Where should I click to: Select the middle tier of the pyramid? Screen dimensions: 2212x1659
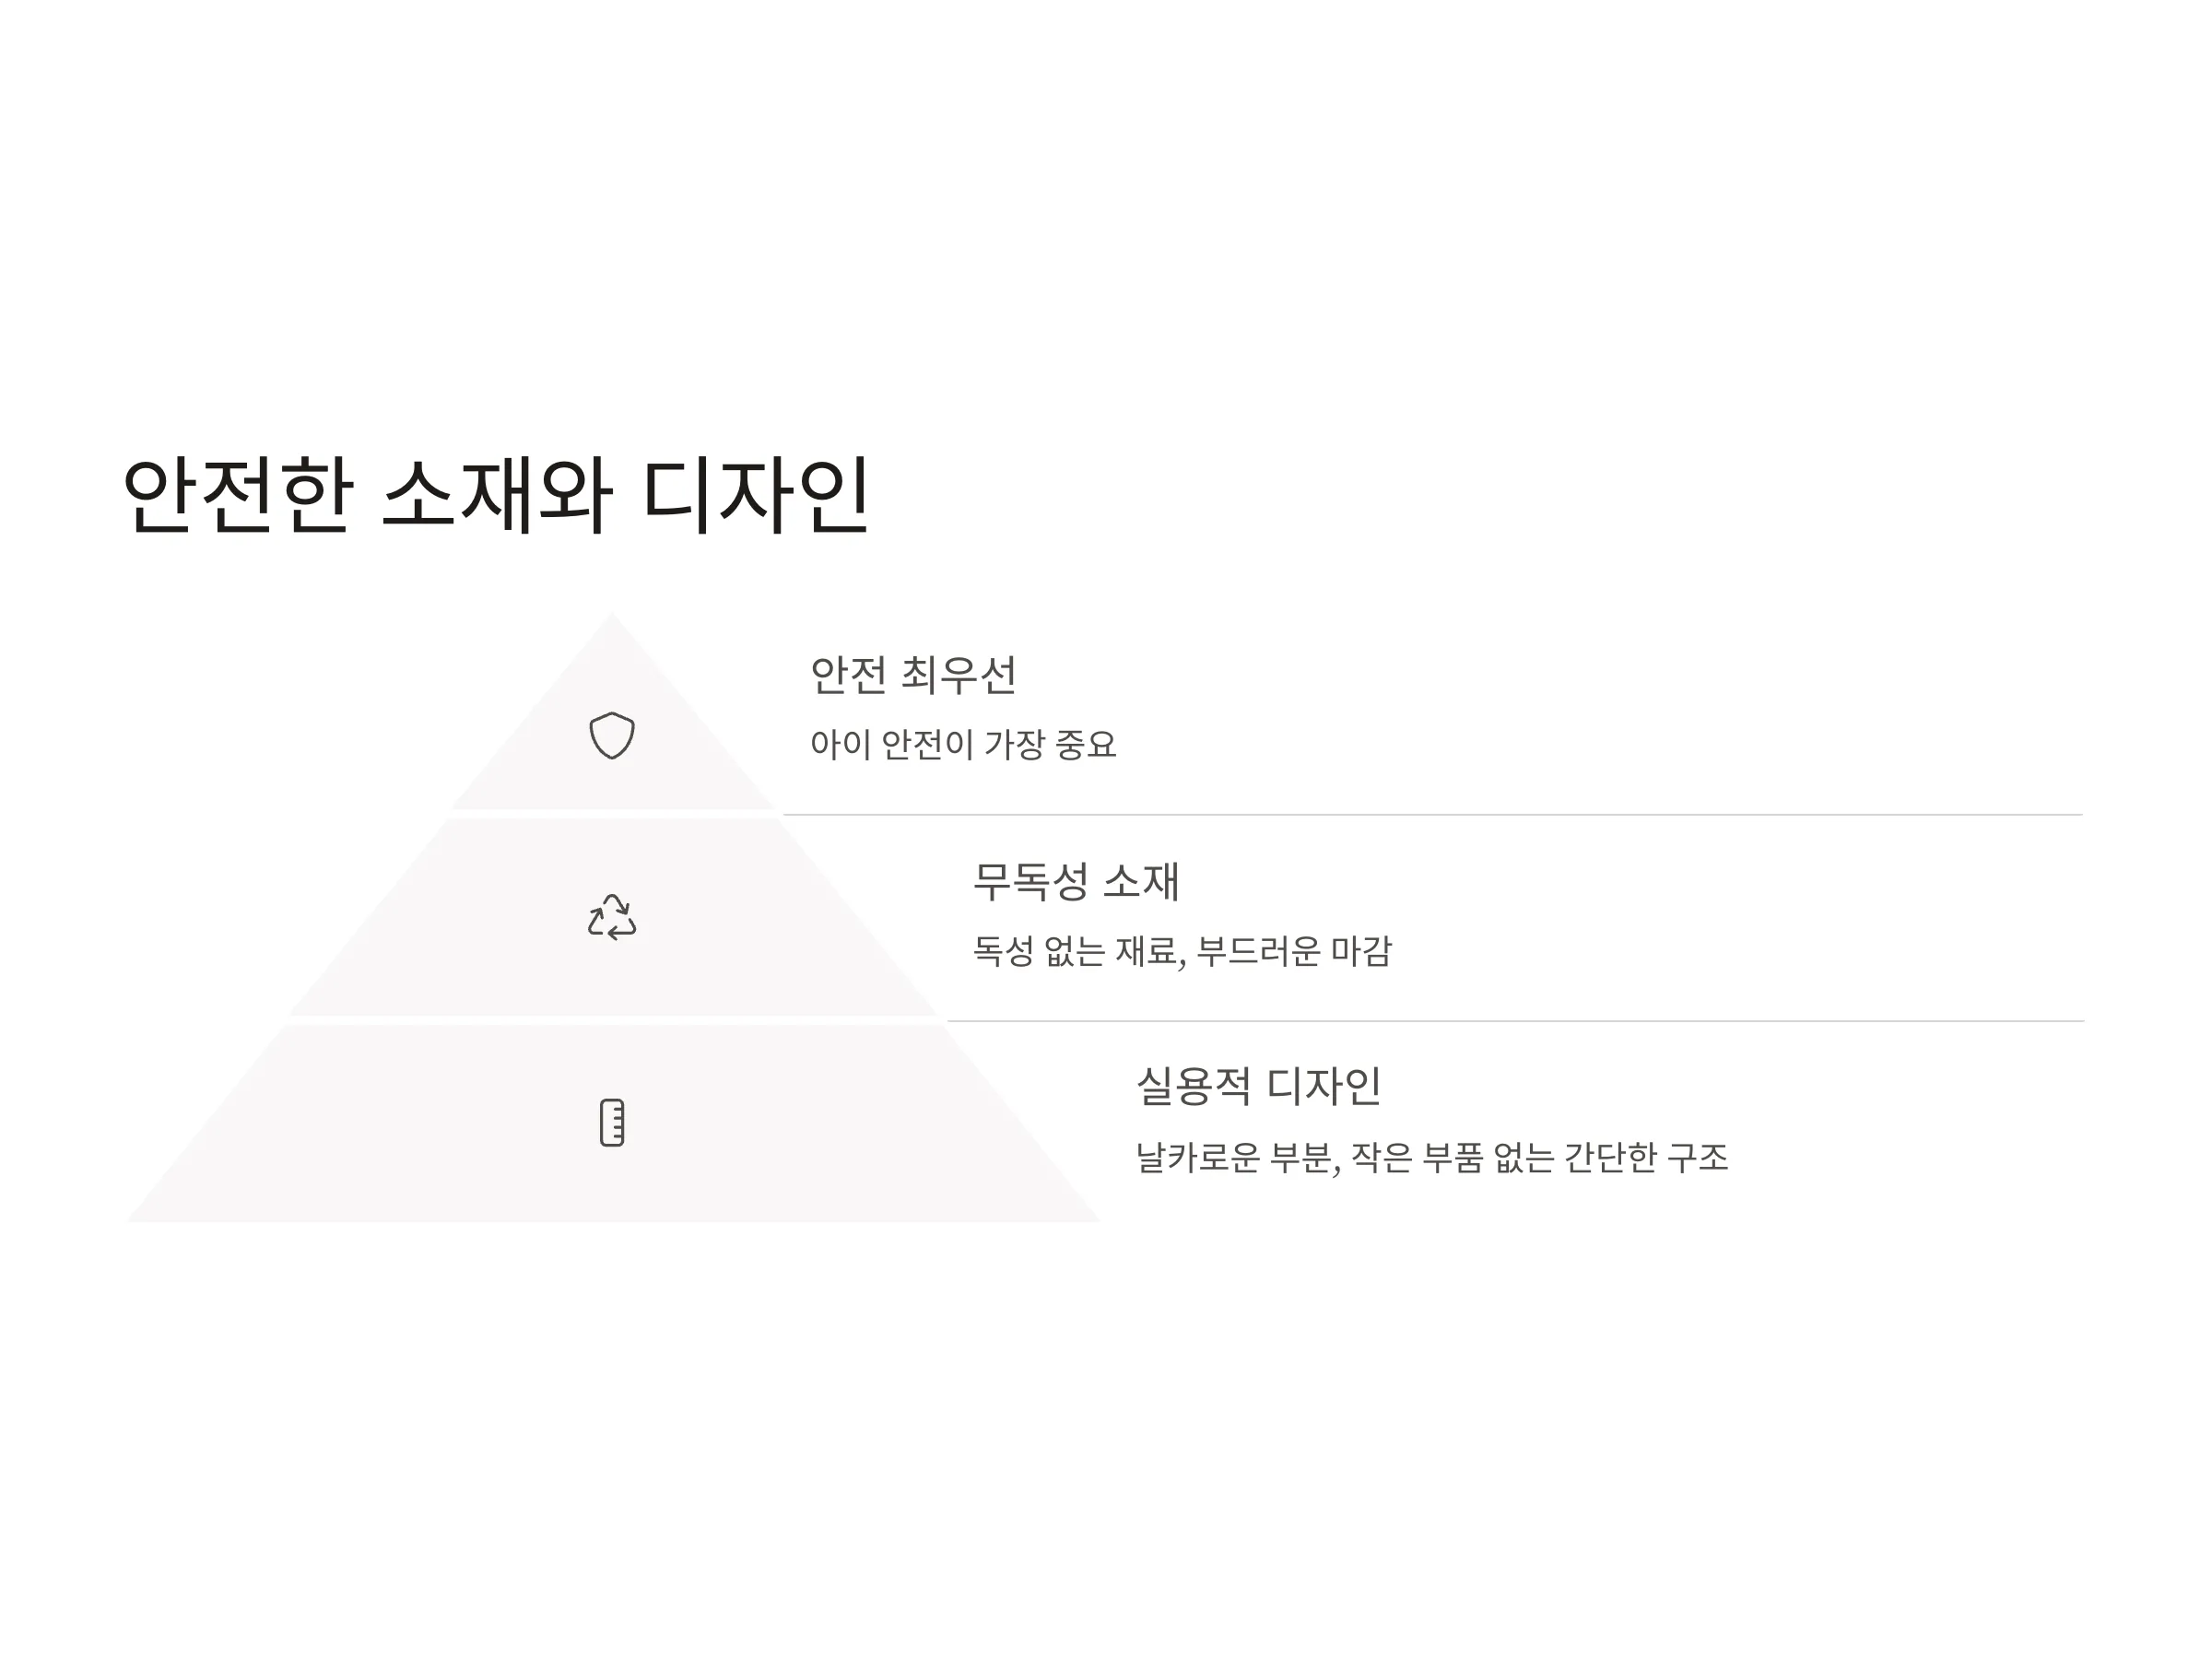tap(612, 917)
